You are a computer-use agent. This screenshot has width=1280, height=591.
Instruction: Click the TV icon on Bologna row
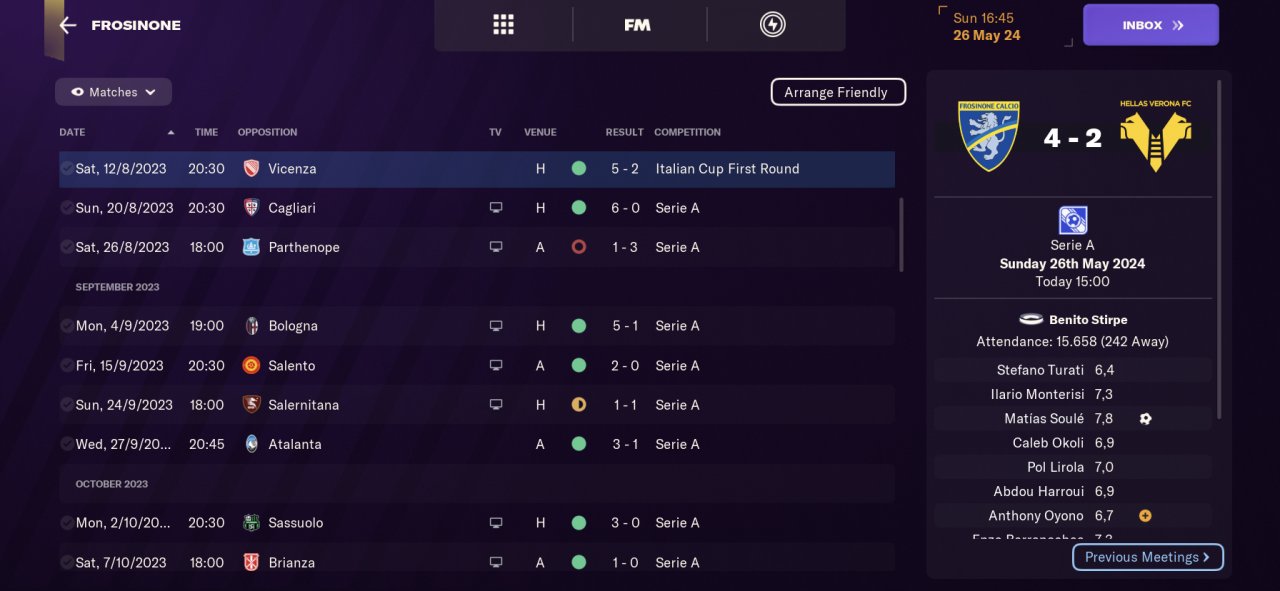tap(495, 326)
